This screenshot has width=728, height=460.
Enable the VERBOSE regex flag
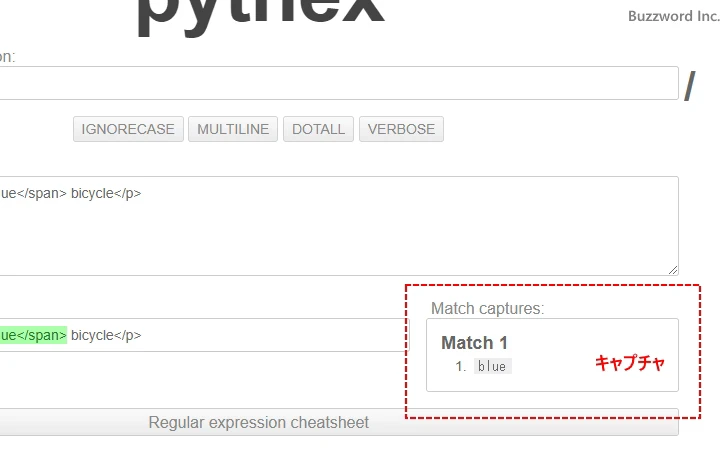coord(401,129)
